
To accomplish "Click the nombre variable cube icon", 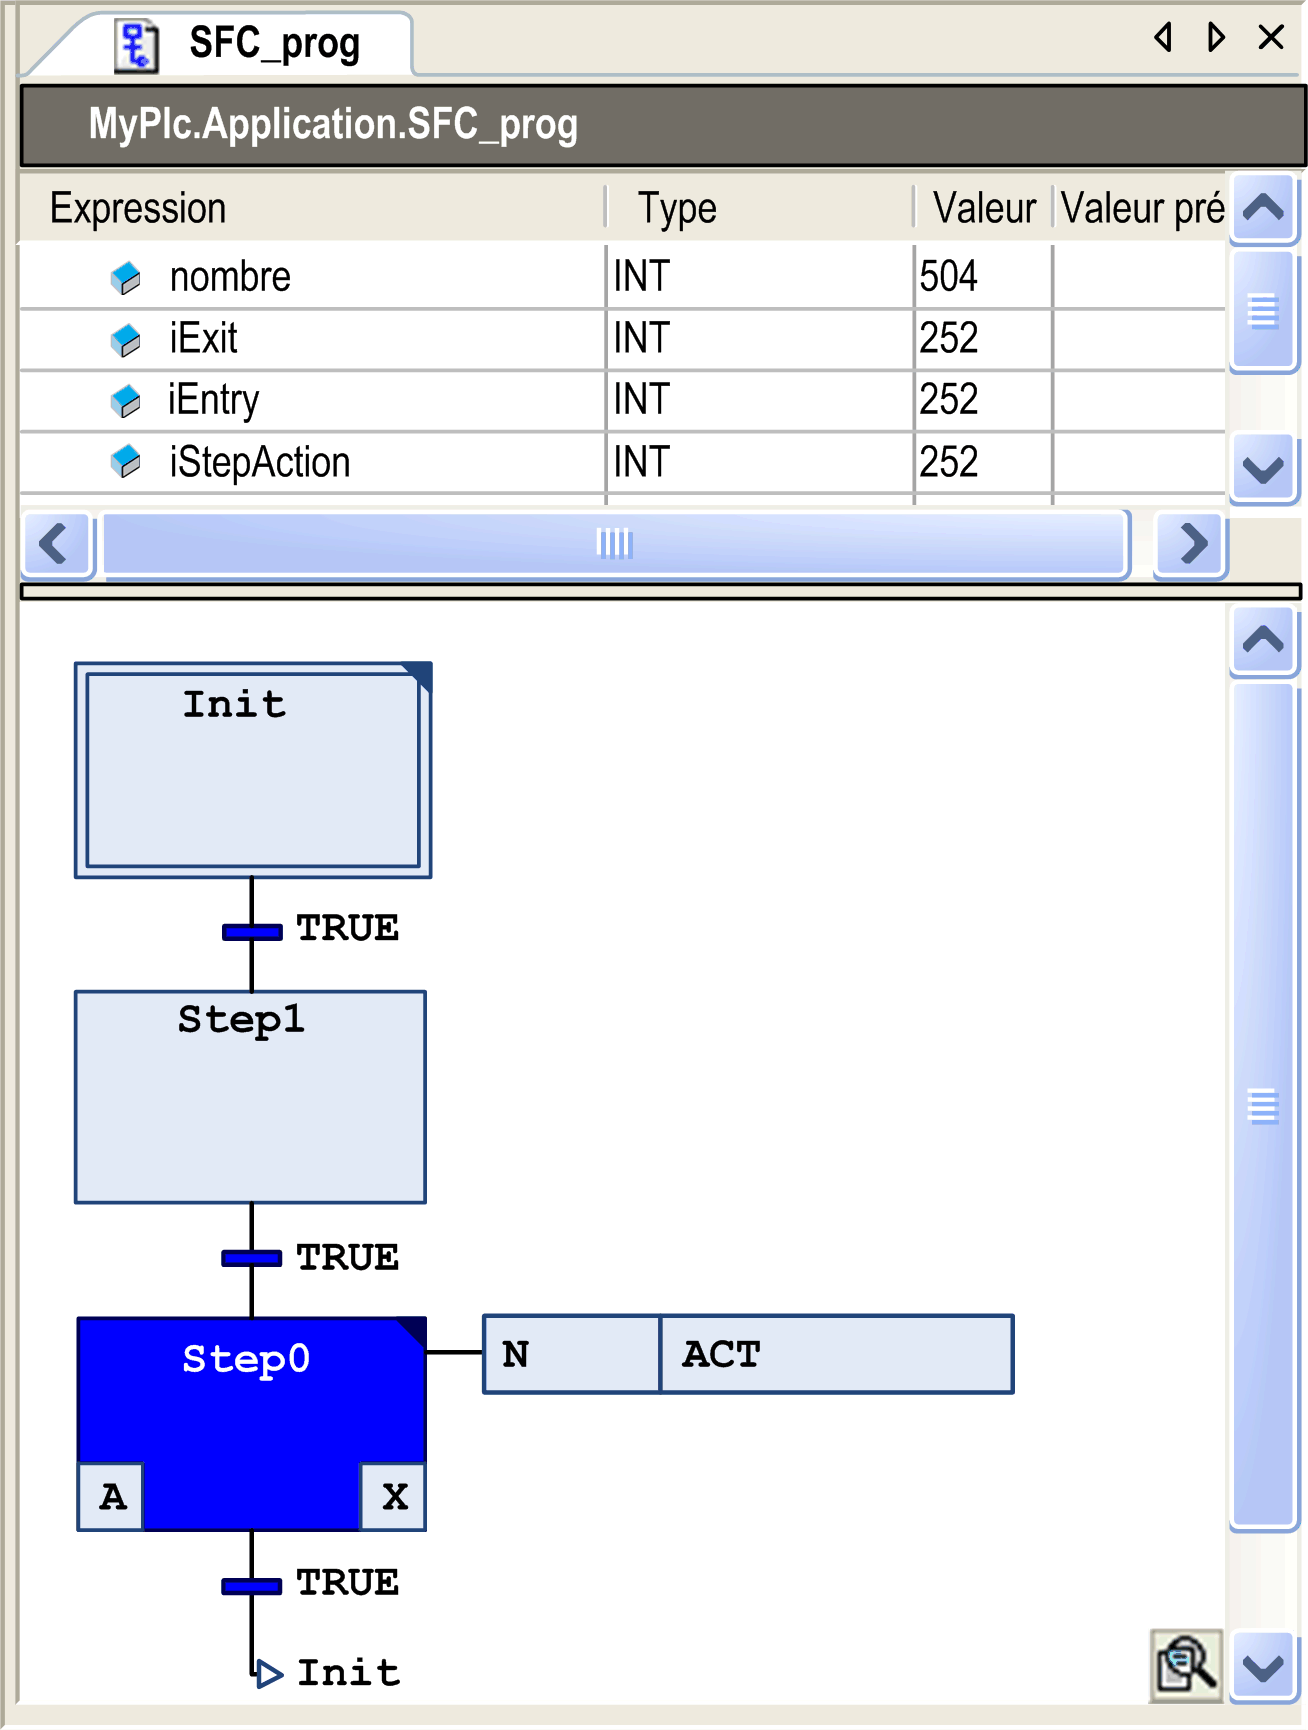I will 126,278.
